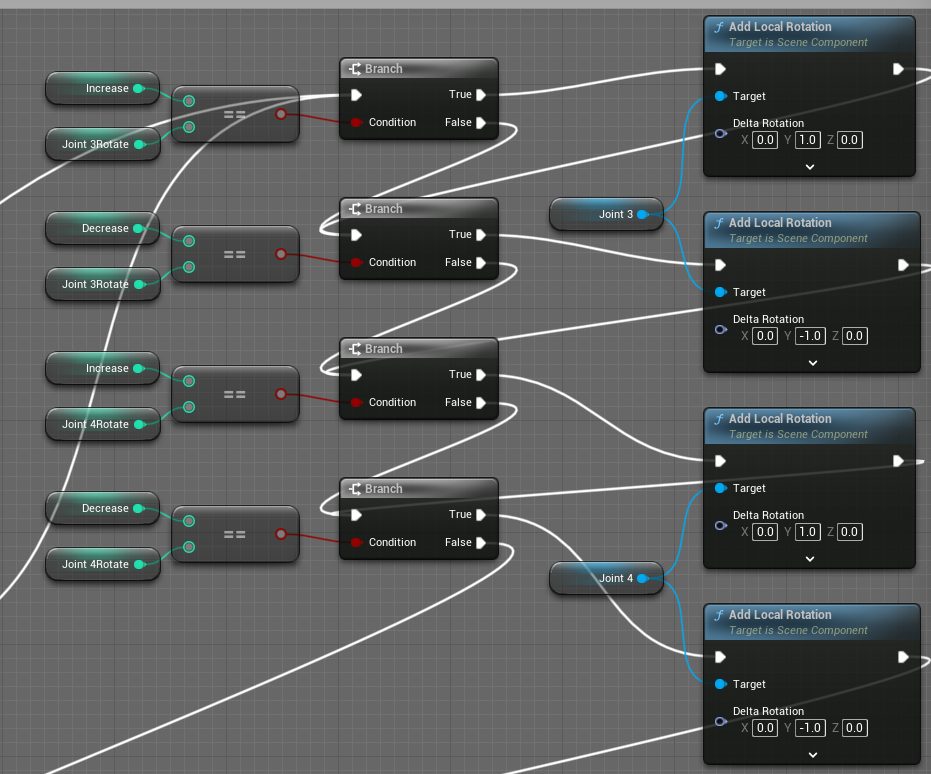The height and width of the screenshot is (774, 931).
Task: Expand the bottom Add Local Rotation node's chevron
Action: [813, 754]
